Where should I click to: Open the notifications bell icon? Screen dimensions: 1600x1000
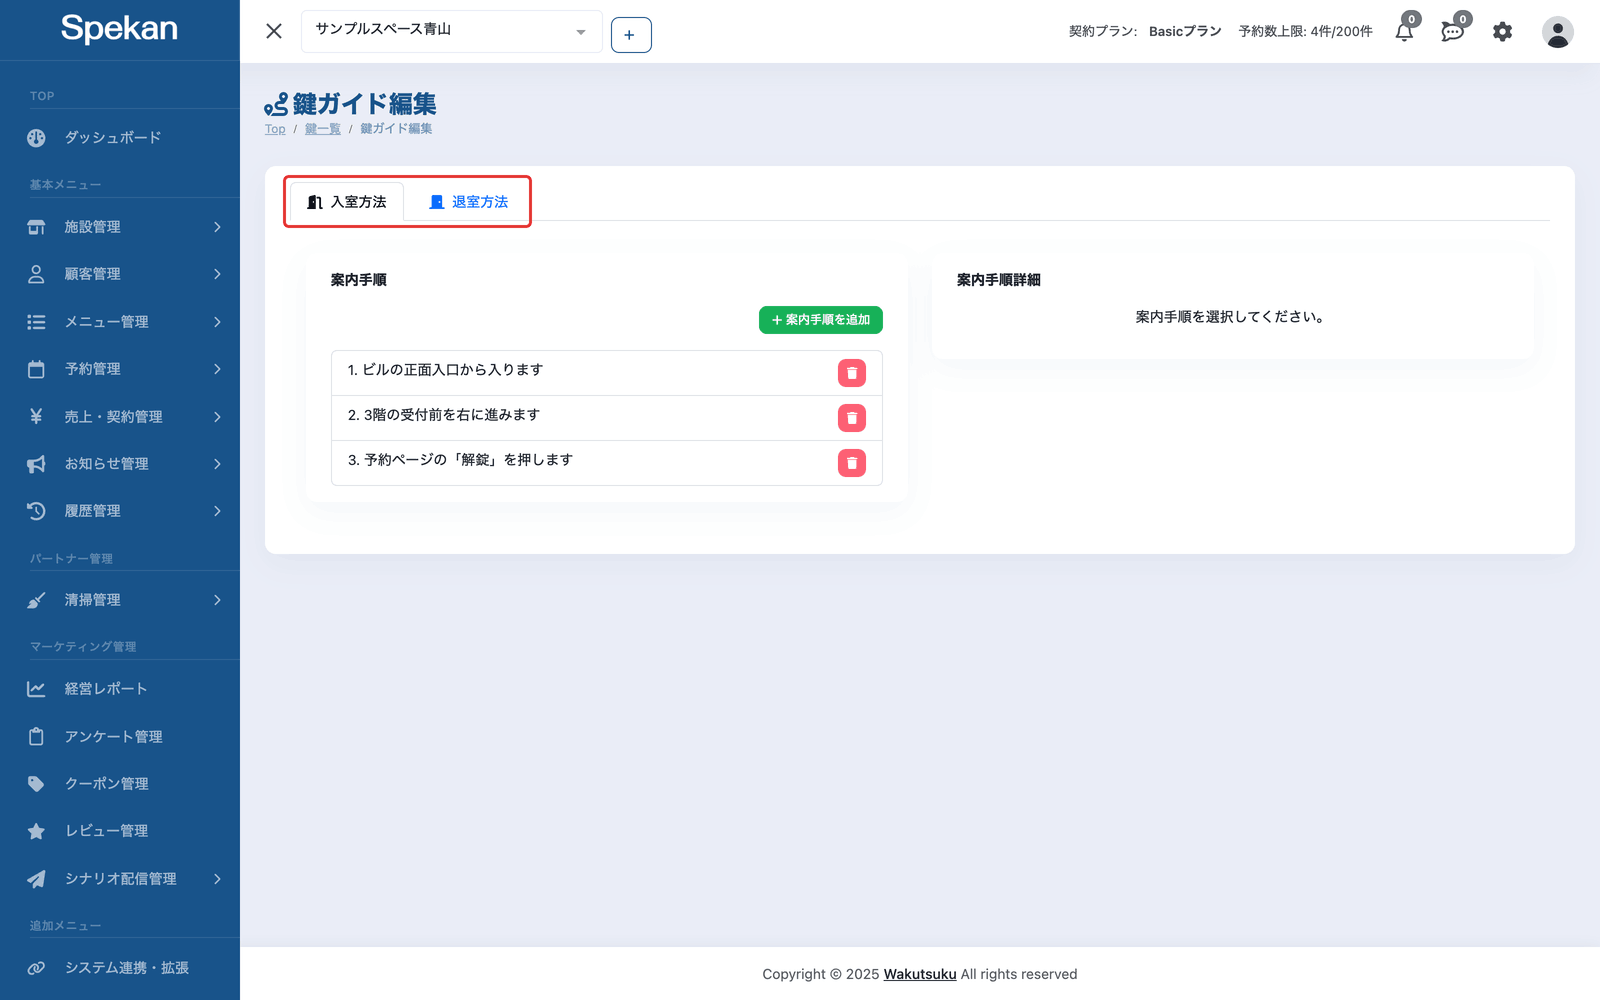point(1405,31)
